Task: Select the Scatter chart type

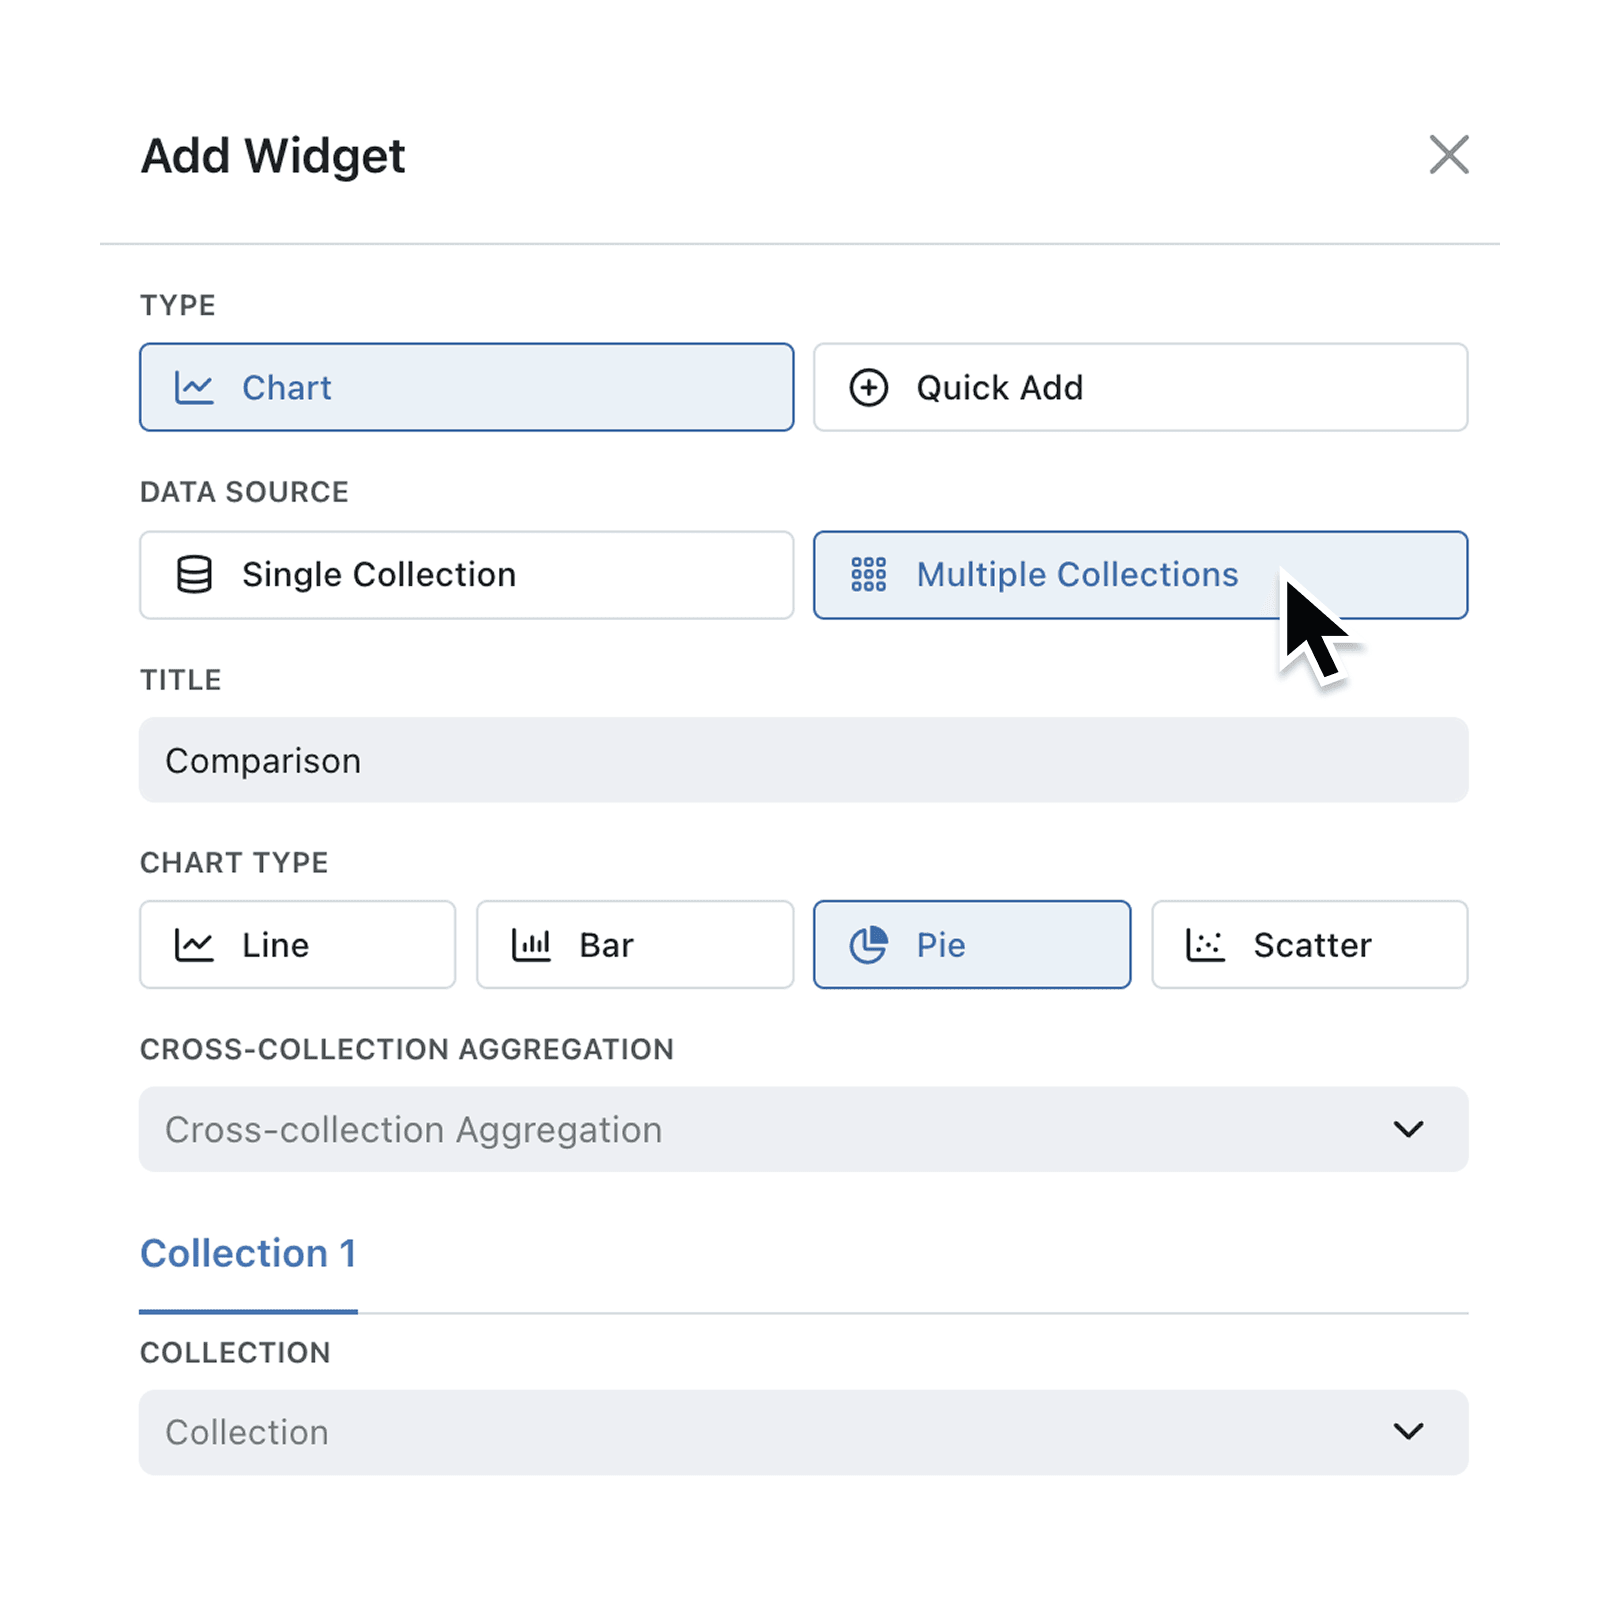Action: (x=1310, y=944)
